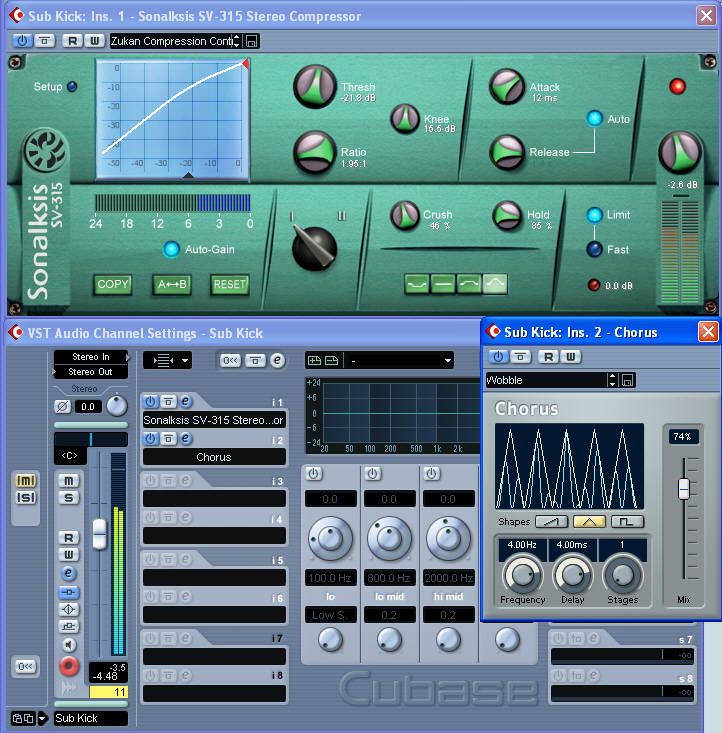Click the output gain knob showing -2.6 dB
Viewport: 722px width, 733px height.
680,153
